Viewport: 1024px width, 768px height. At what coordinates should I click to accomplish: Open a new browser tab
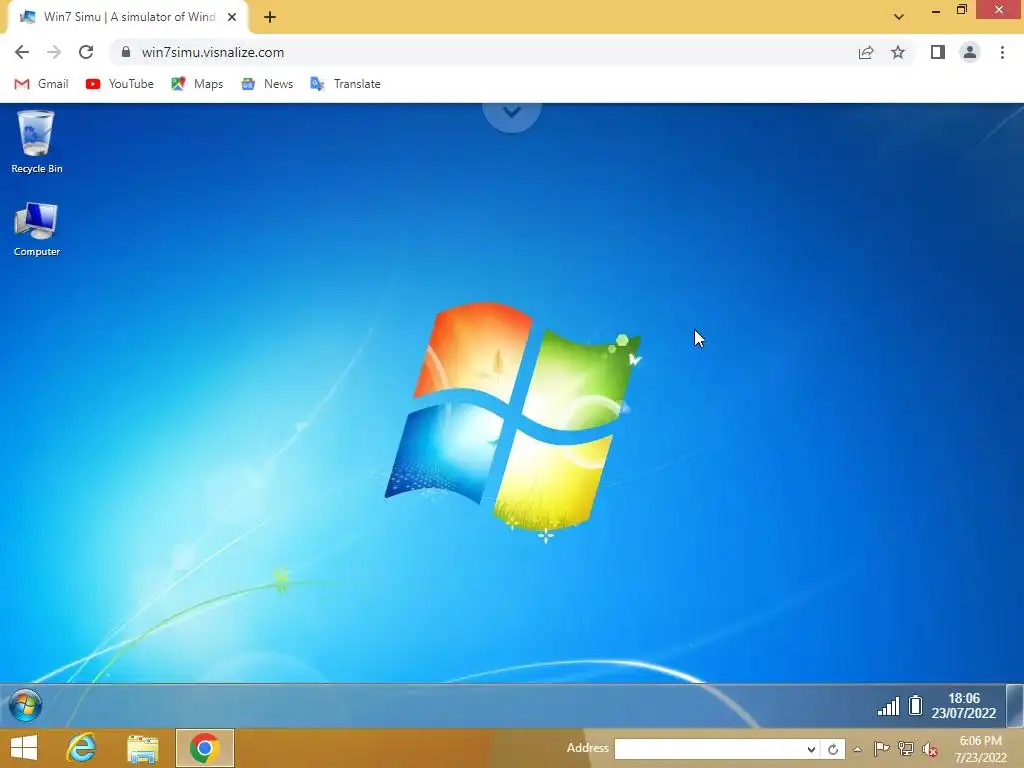(270, 17)
